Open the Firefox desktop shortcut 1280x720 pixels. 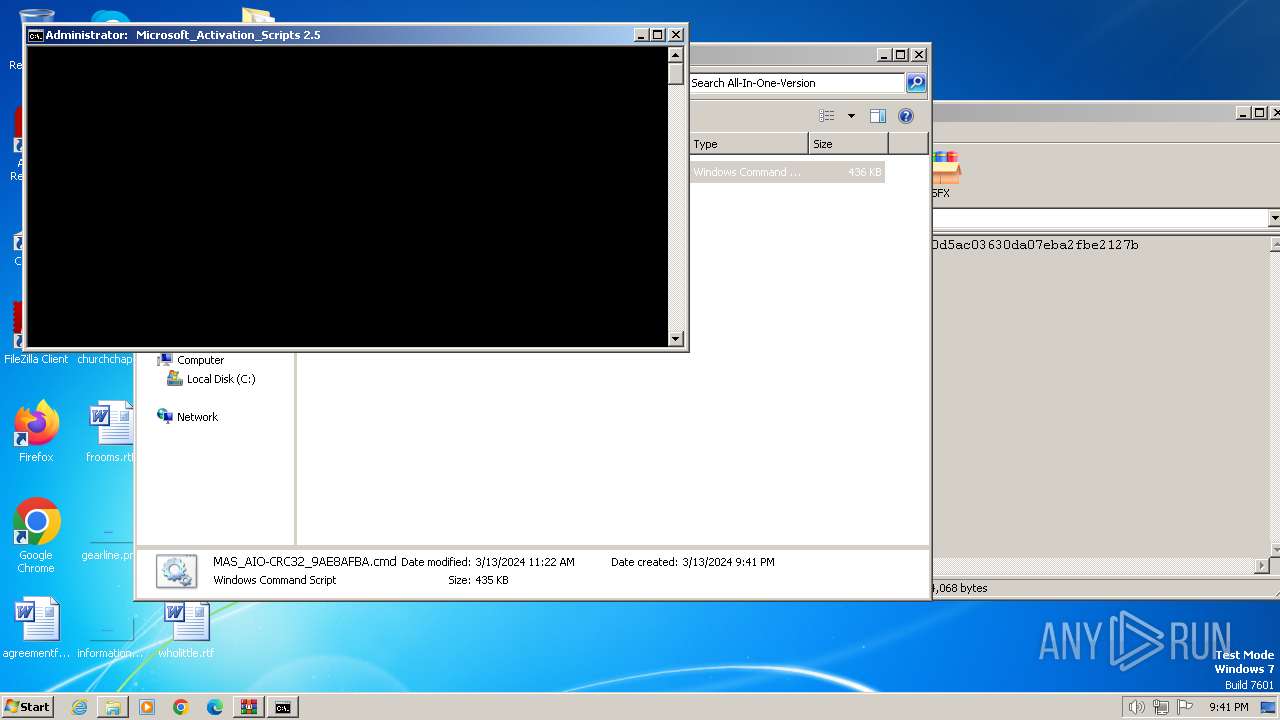pyautogui.click(x=36, y=432)
